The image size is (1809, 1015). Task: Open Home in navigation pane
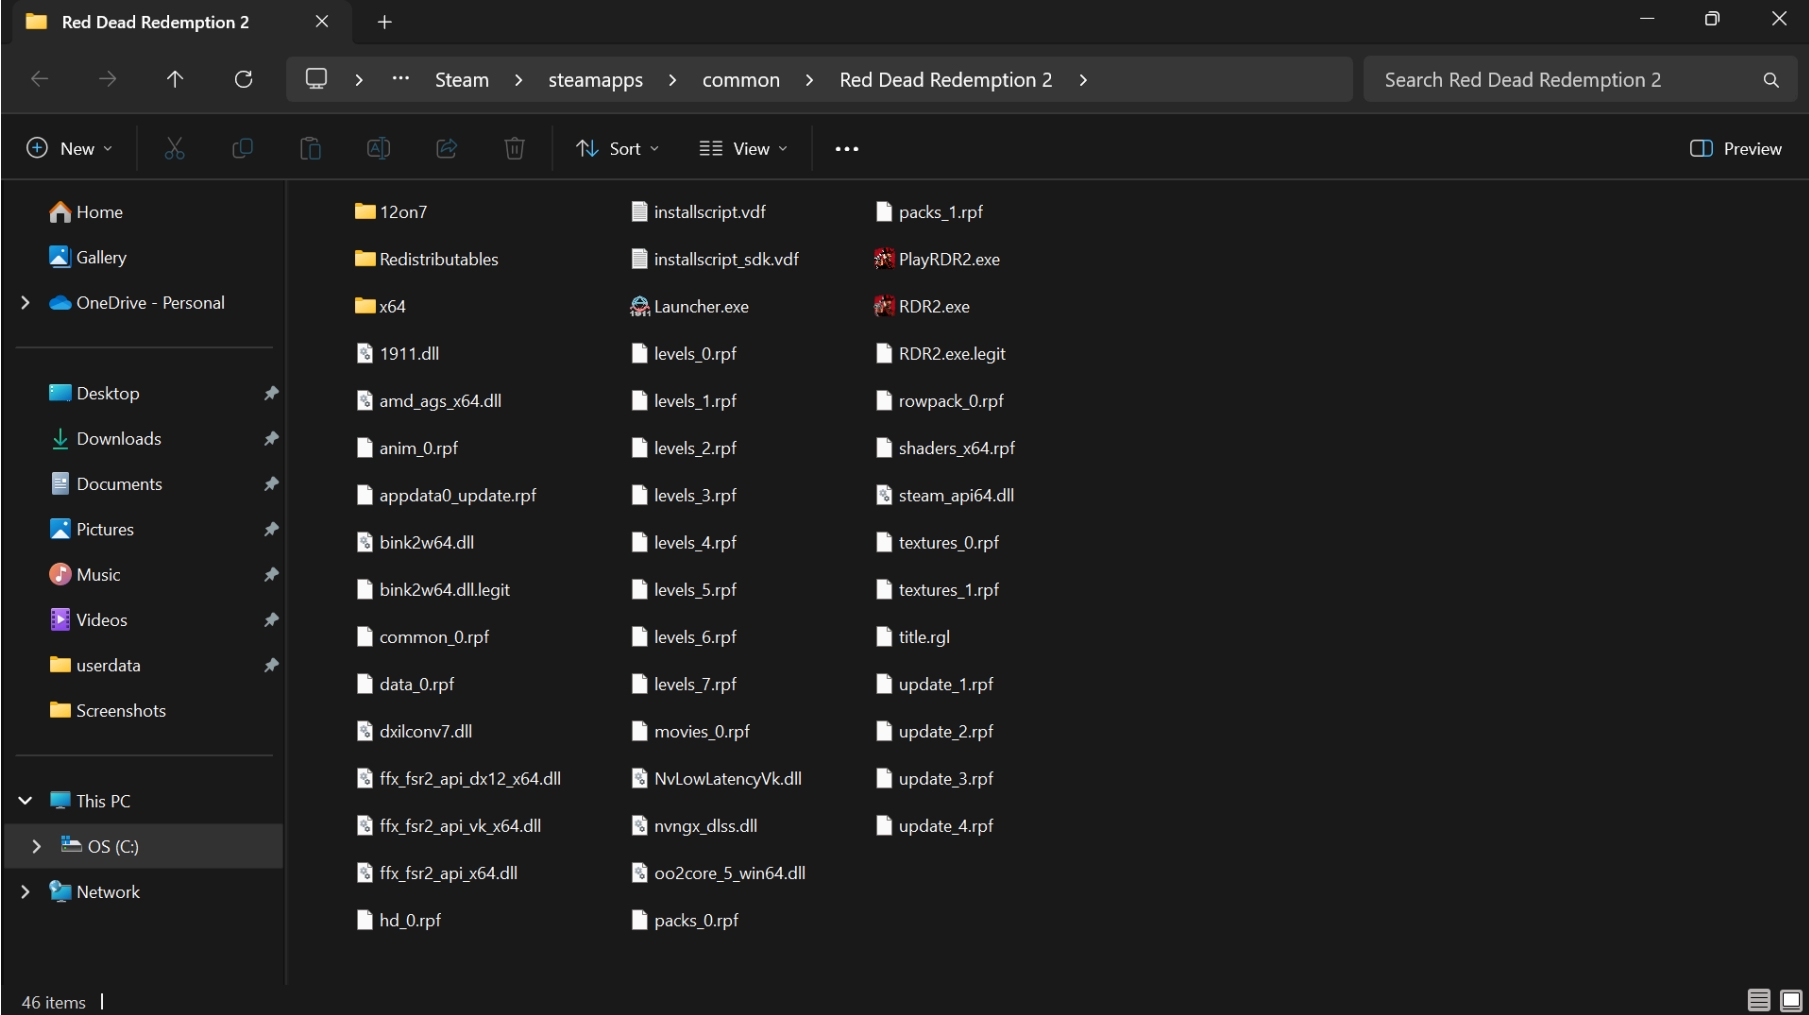click(x=86, y=212)
